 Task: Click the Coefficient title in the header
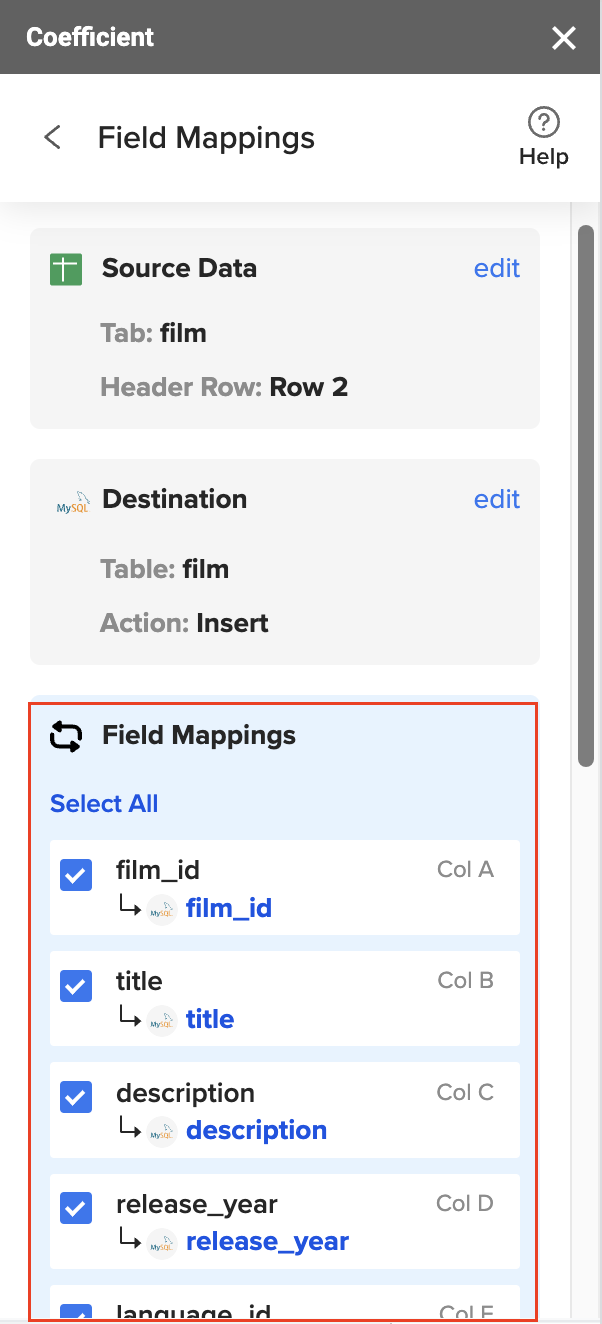click(x=90, y=36)
